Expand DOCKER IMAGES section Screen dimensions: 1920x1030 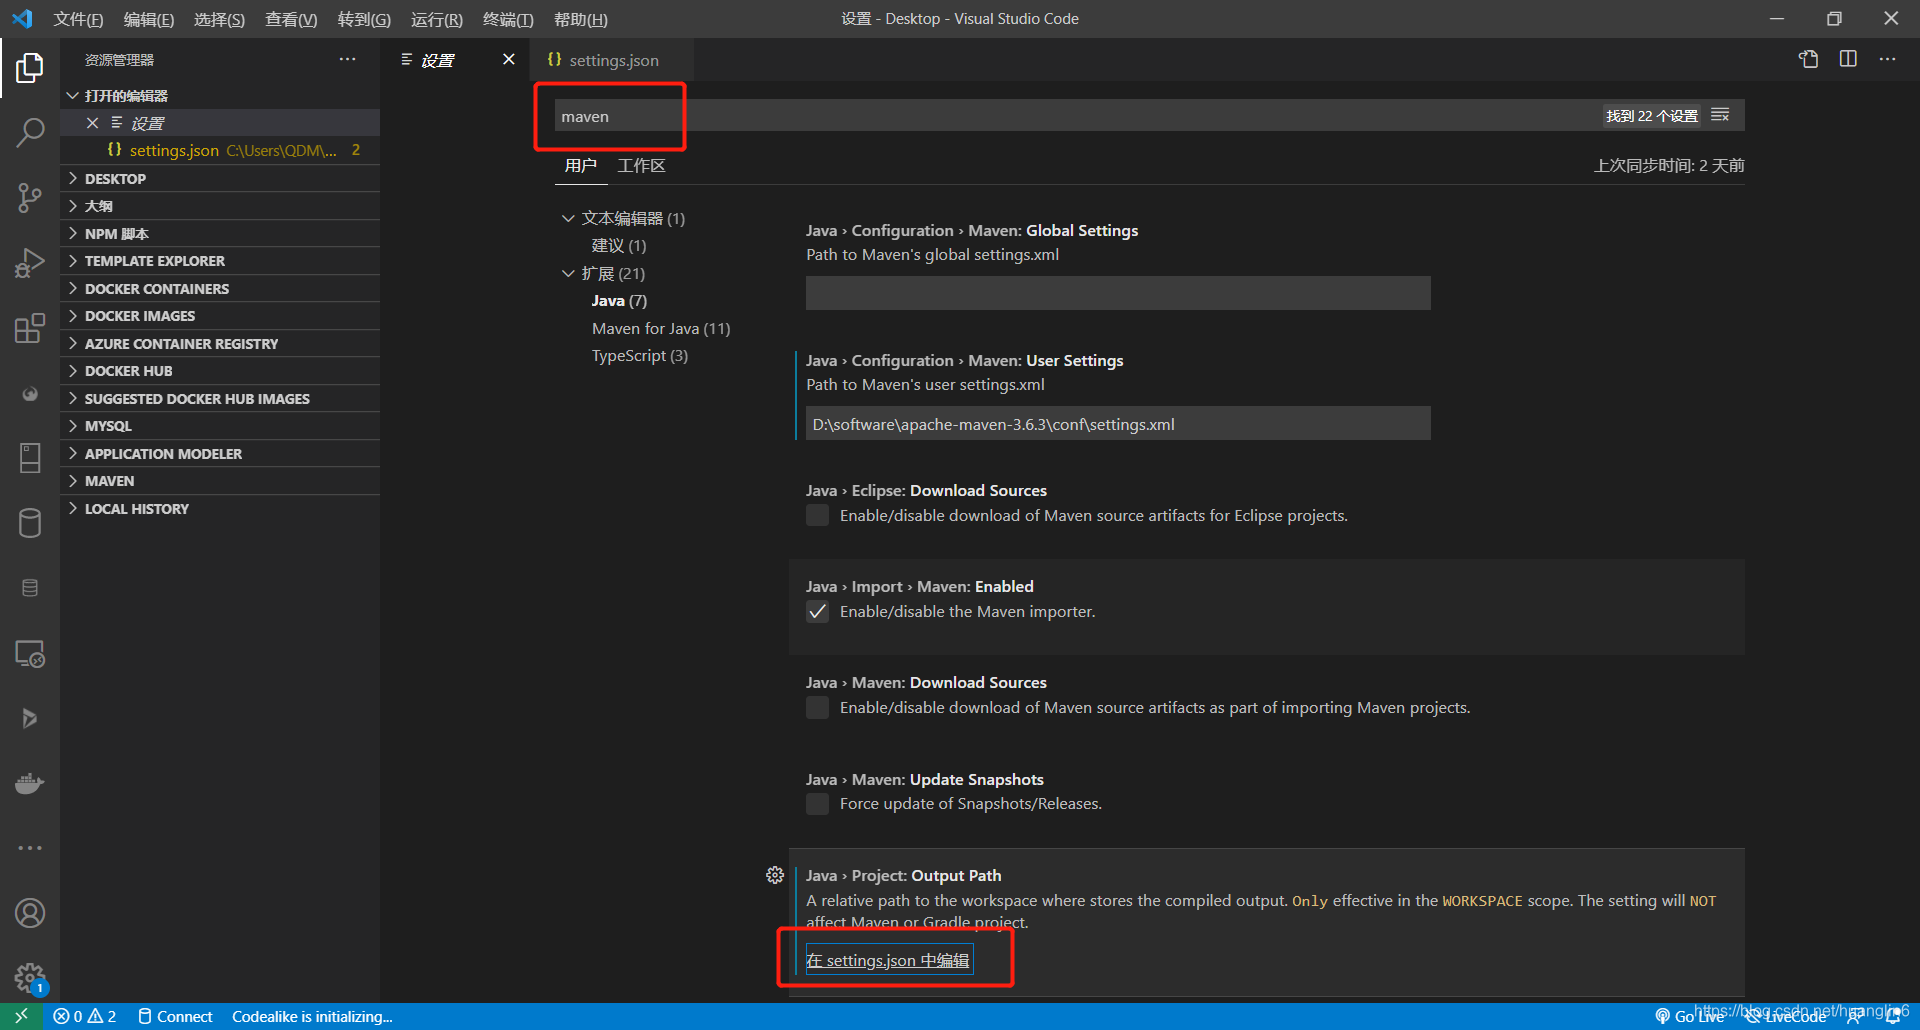coord(220,316)
